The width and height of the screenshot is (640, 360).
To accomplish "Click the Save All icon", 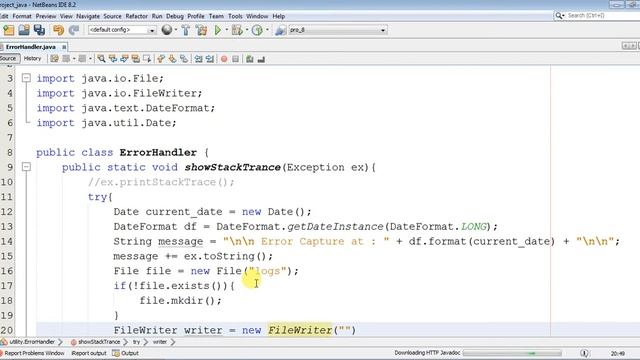I will click(x=40, y=30).
